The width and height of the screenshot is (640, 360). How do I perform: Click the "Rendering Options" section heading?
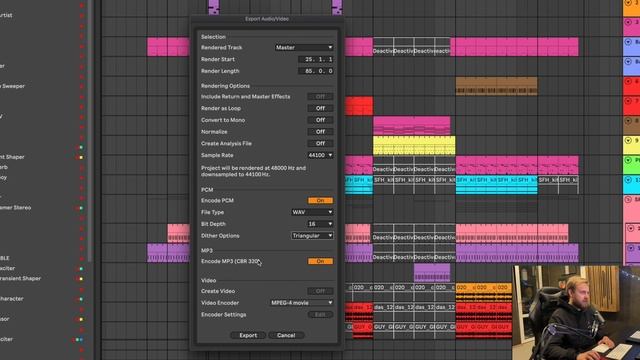click(225, 86)
